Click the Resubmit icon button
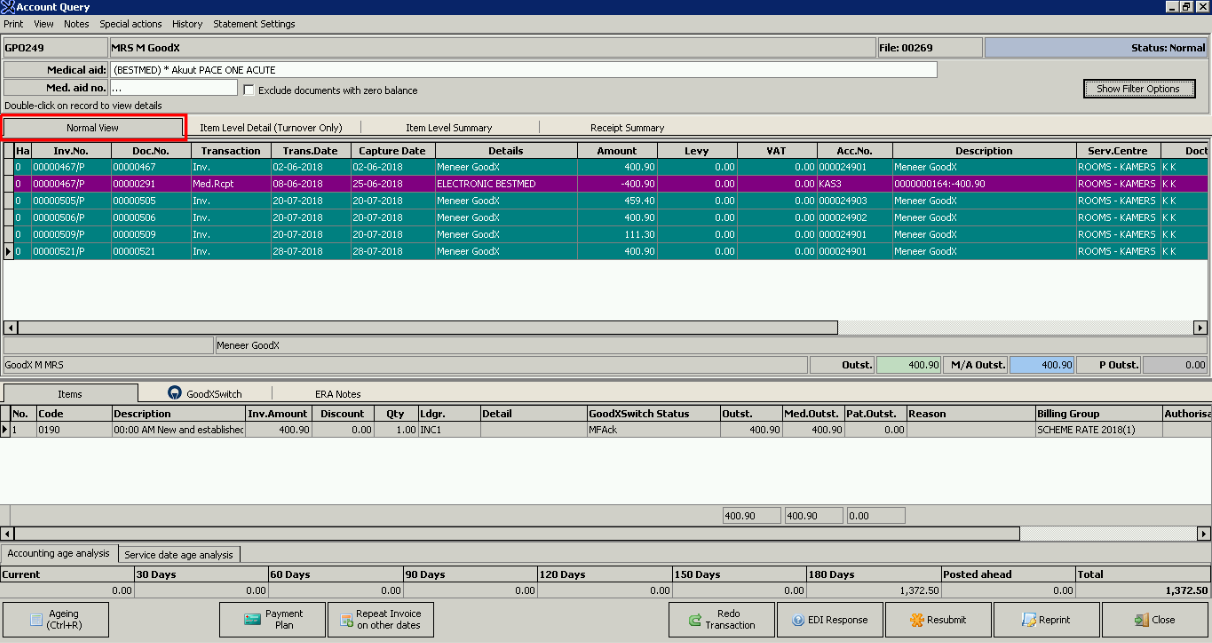Viewport: 1212px width, 643px height. pyautogui.click(x=917, y=620)
